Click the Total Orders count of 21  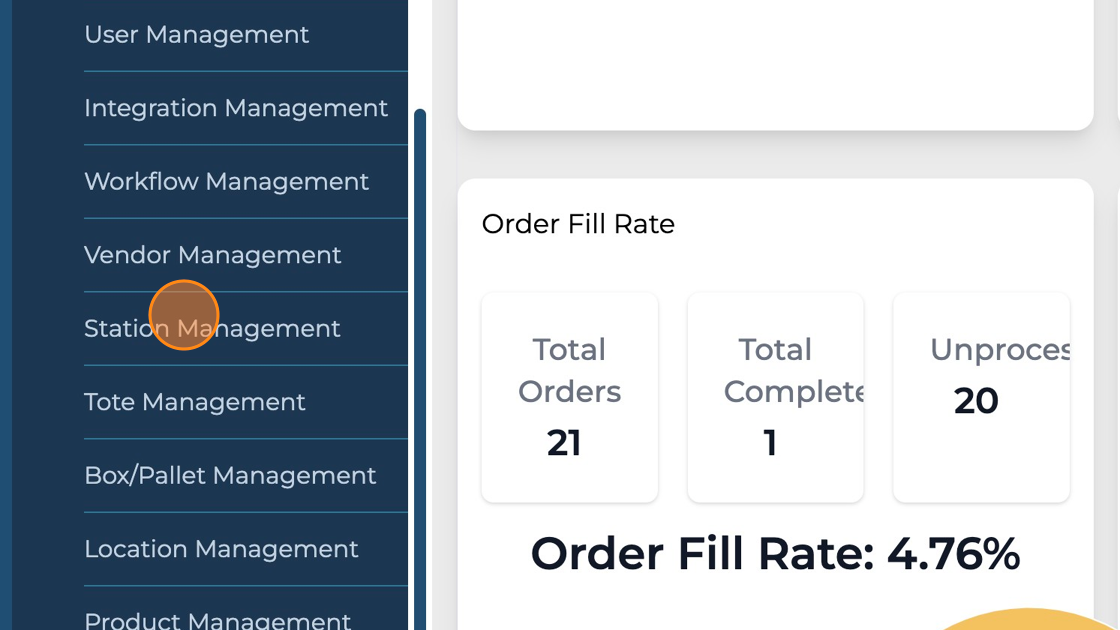[x=564, y=442]
